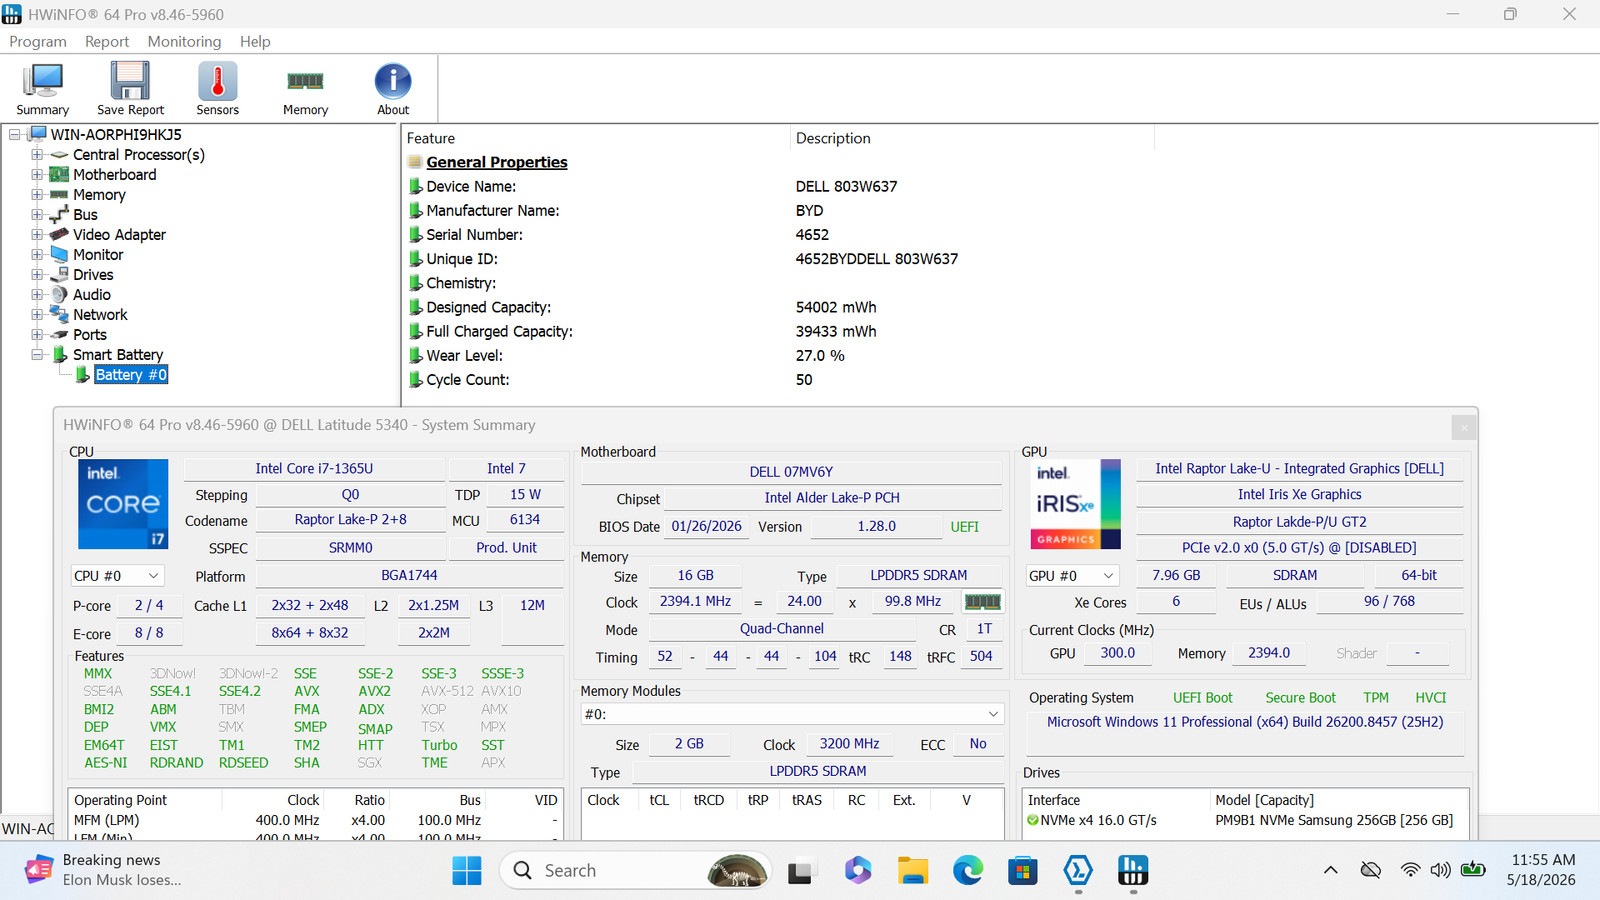The height and width of the screenshot is (900, 1600).
Task: Expand the Central Processor(s) node
Action: pyautogui.click(x=37, y=155)
